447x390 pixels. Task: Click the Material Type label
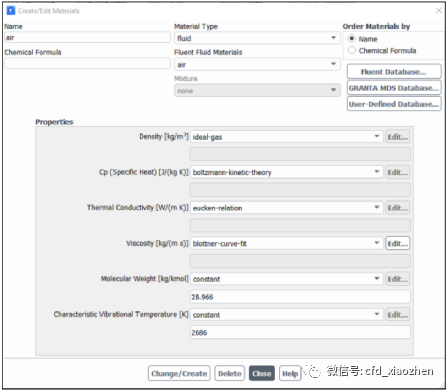196,26
